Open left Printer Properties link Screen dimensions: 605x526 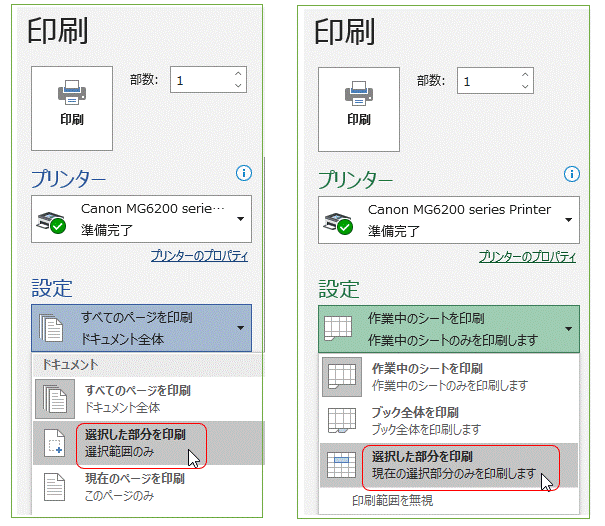coord(199,256)
